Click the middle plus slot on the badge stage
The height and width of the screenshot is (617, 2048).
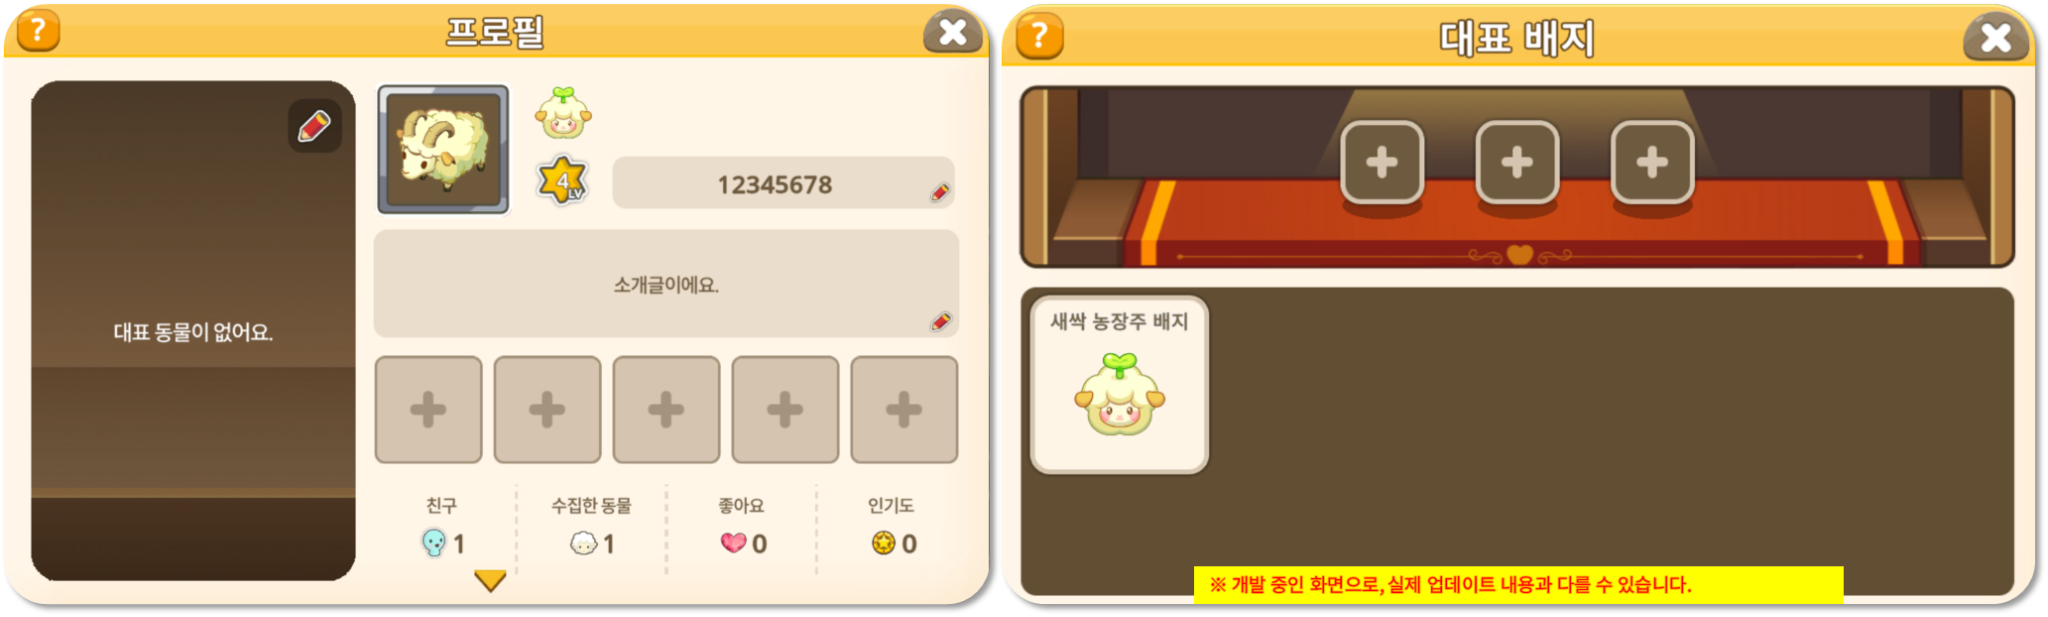pos(1517,163)
